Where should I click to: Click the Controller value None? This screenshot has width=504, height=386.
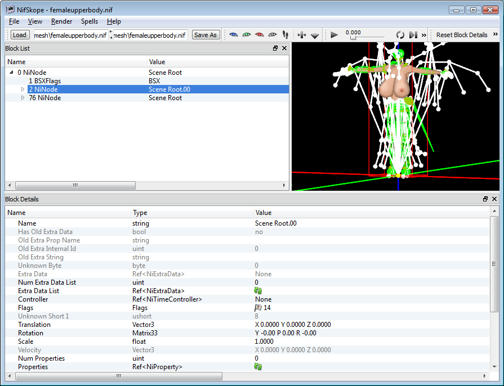tap(263, 299)
